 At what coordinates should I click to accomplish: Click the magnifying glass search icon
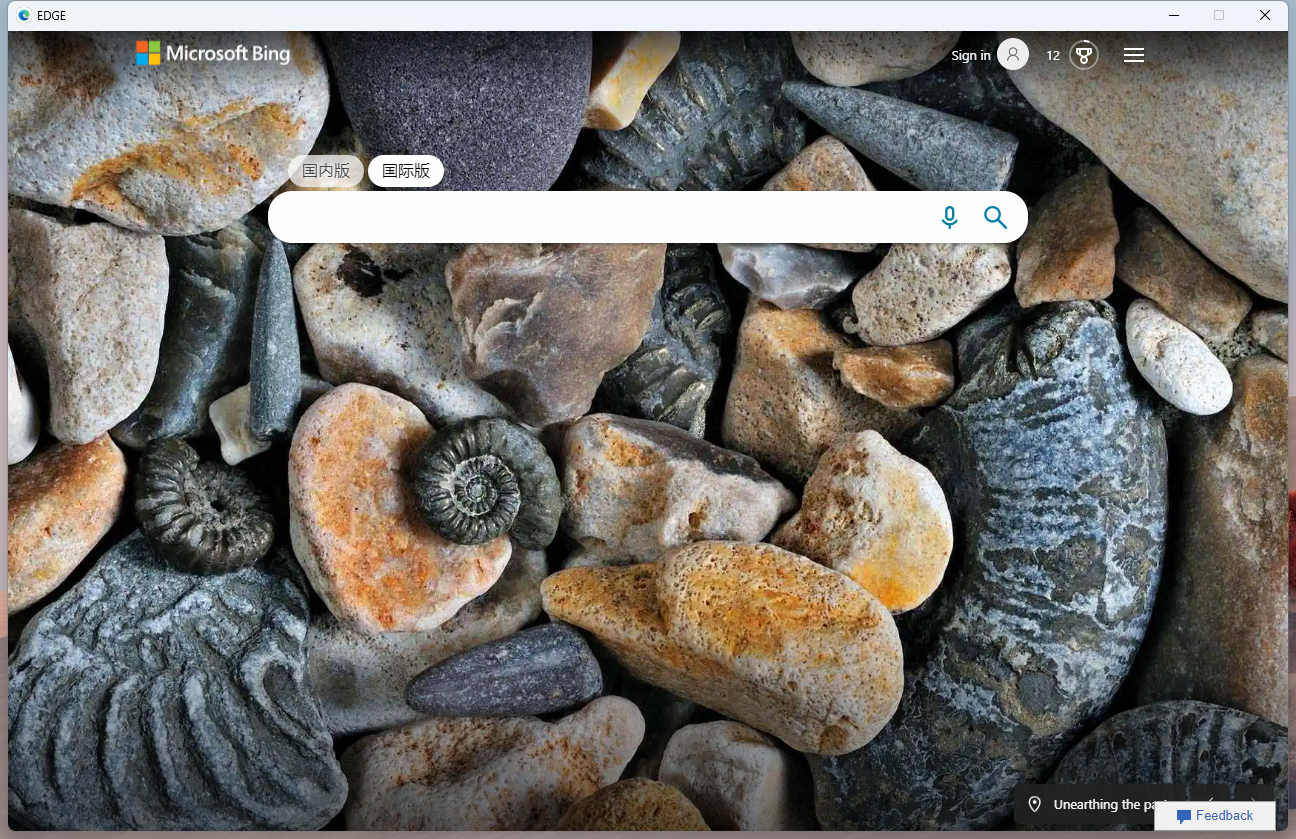(995, 217)
